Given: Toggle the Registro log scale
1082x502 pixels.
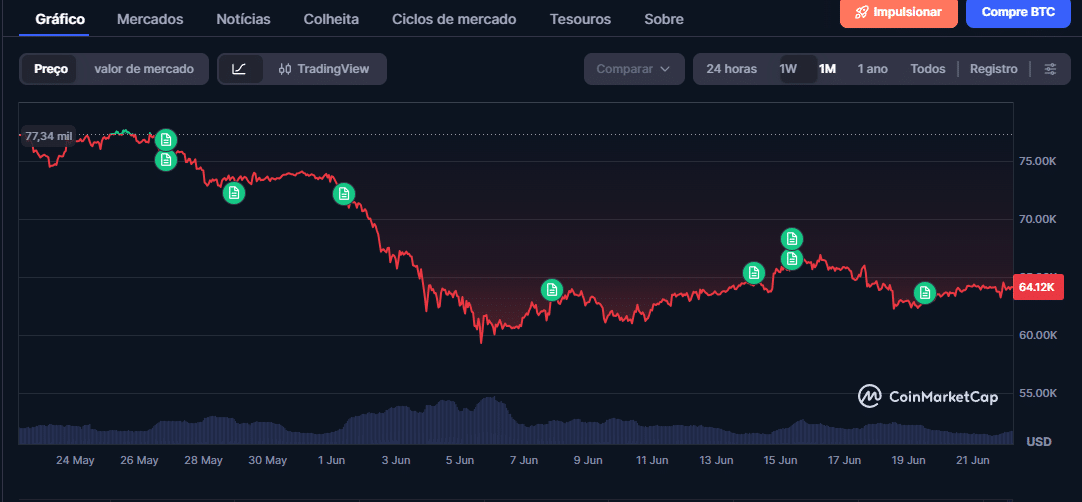Looking at the screenshot, I should 994,69.
